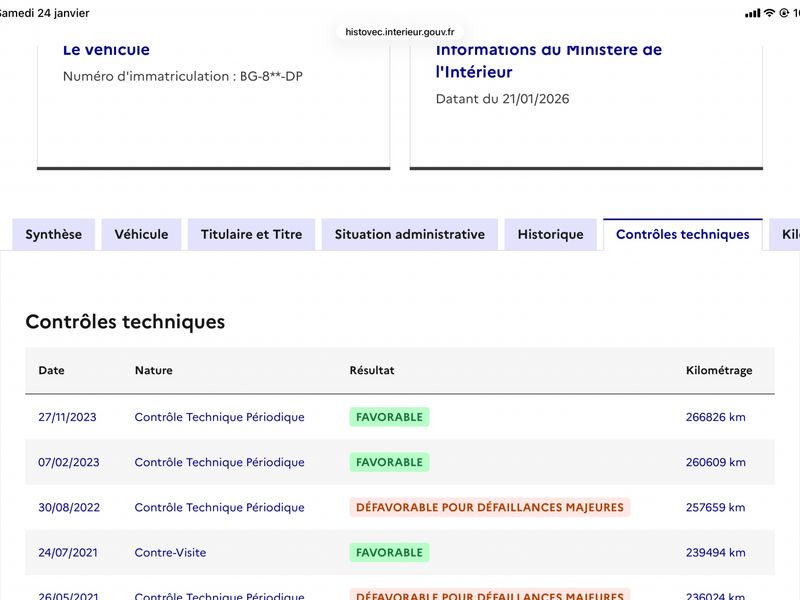
Task: Click the FAVORABLE badge for 07/02/2023
Action: pyautogui.click(x=389, y=462)
